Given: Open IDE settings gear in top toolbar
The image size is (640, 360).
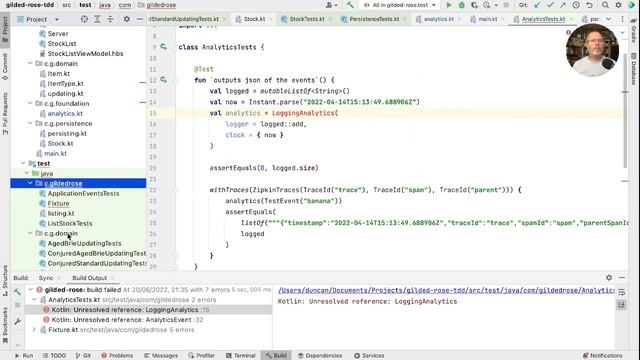Looking at the screenshot, I should pyautogui.click(x=618, y=5).
